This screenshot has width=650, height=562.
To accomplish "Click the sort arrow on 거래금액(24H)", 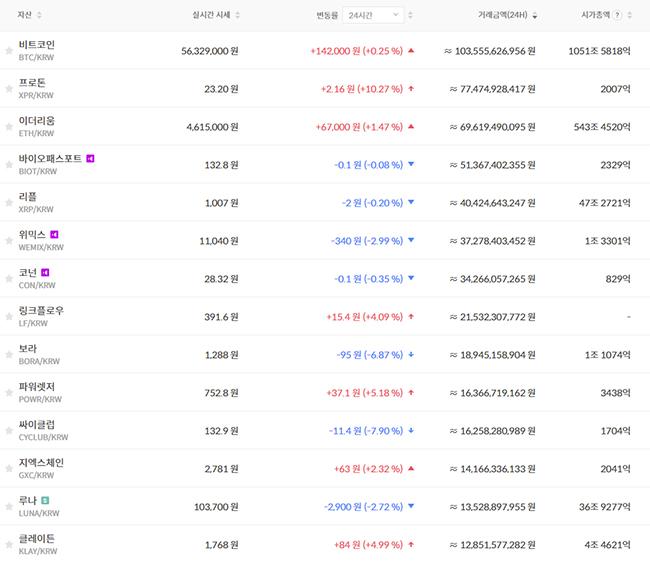I will (534, 16).
